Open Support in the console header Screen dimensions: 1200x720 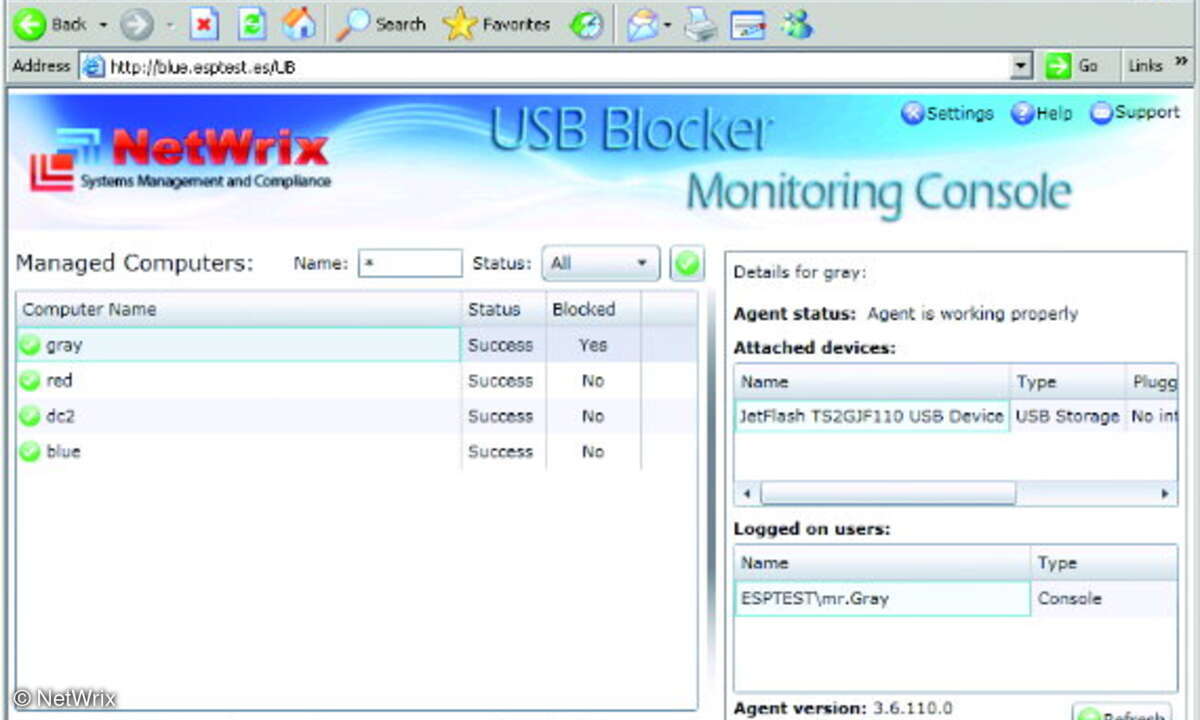(1135, 112)
